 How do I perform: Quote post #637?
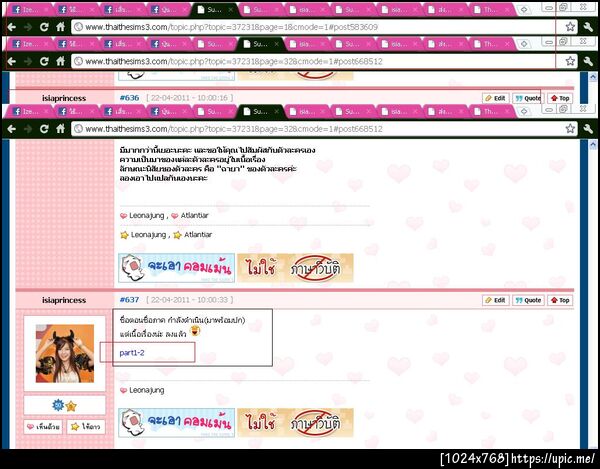pos(528,300)
